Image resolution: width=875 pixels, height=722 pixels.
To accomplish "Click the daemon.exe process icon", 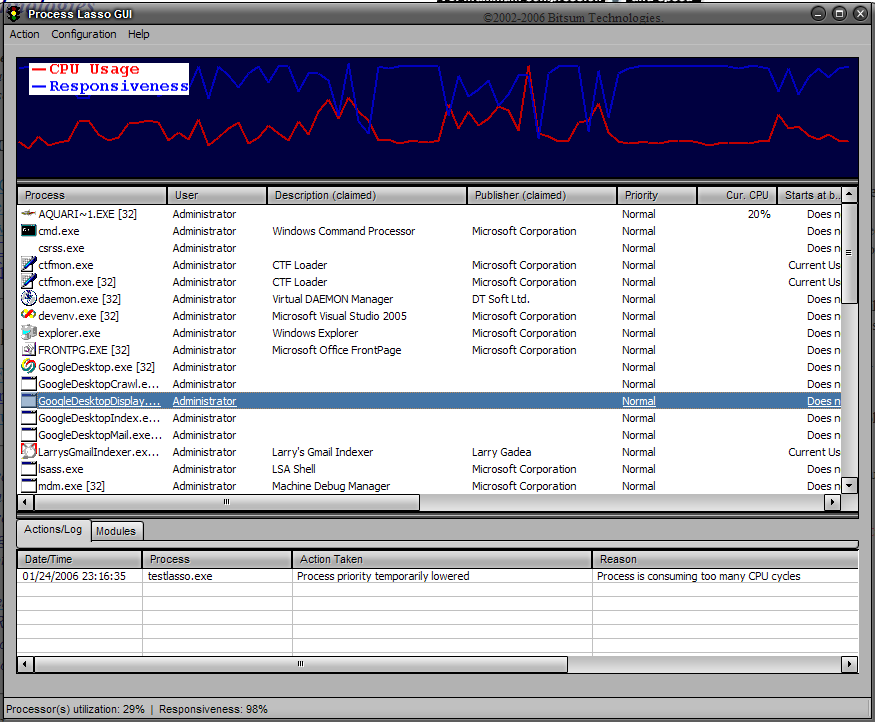I will [x=29, y=299].
